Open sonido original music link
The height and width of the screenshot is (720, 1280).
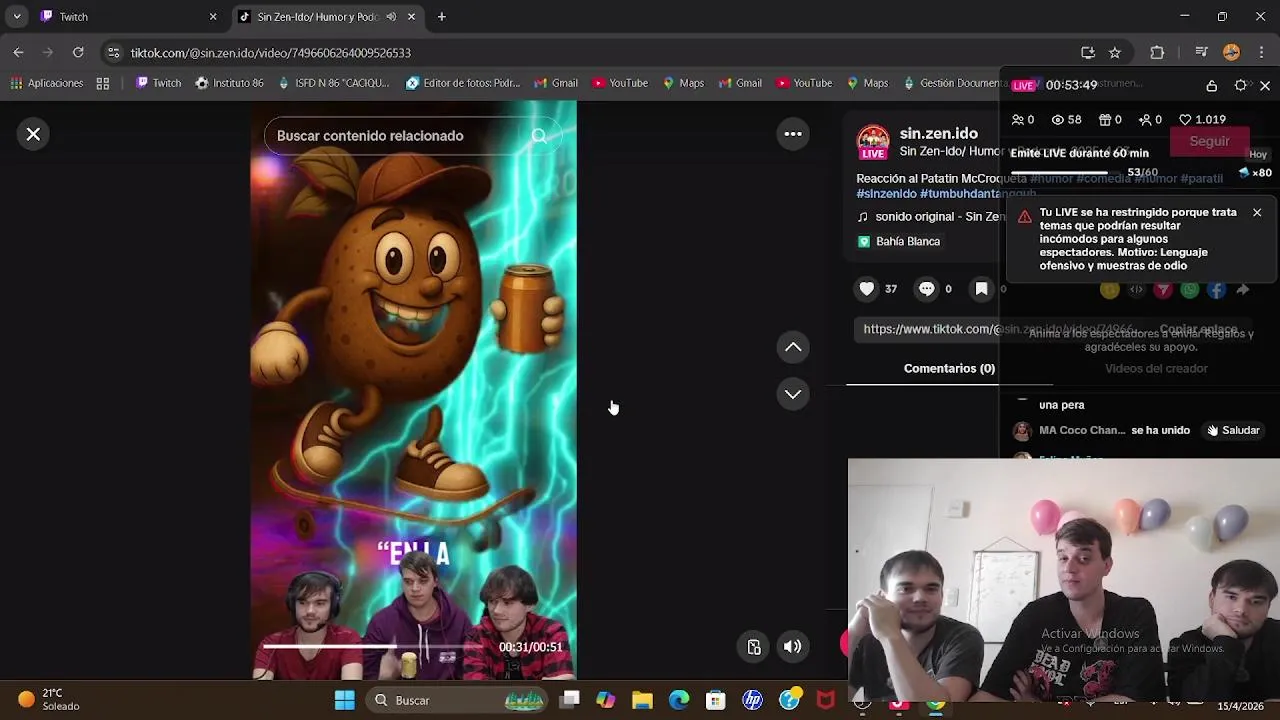tap(930, 217)
